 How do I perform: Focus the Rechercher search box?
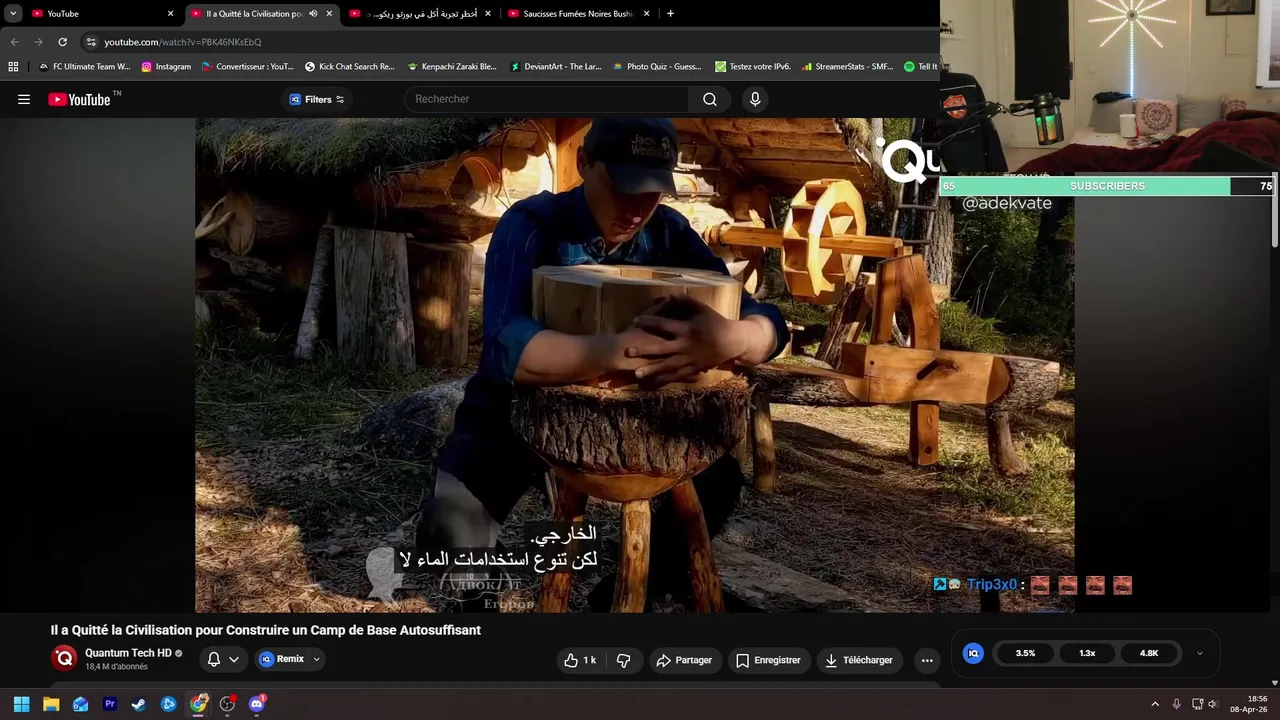[547, 99]
